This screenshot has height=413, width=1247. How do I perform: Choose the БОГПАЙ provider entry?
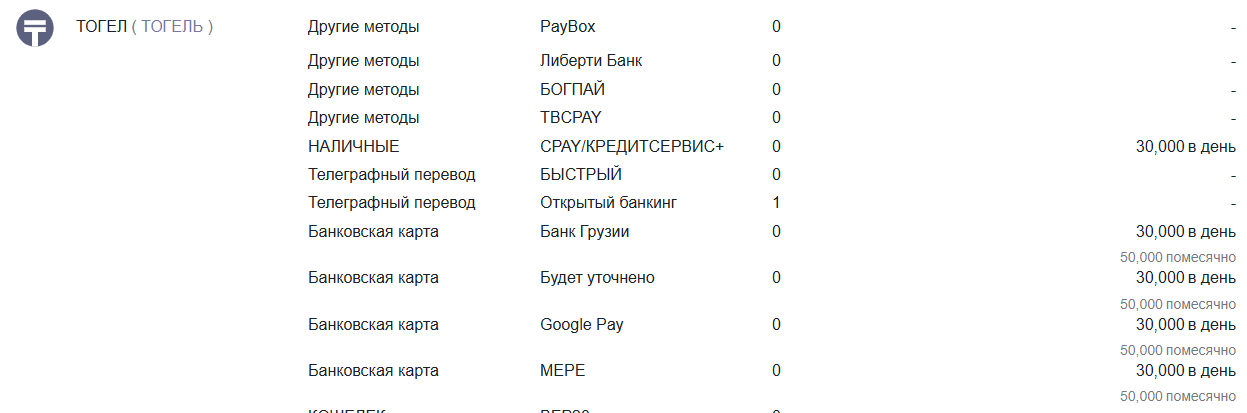coord(572,90)
